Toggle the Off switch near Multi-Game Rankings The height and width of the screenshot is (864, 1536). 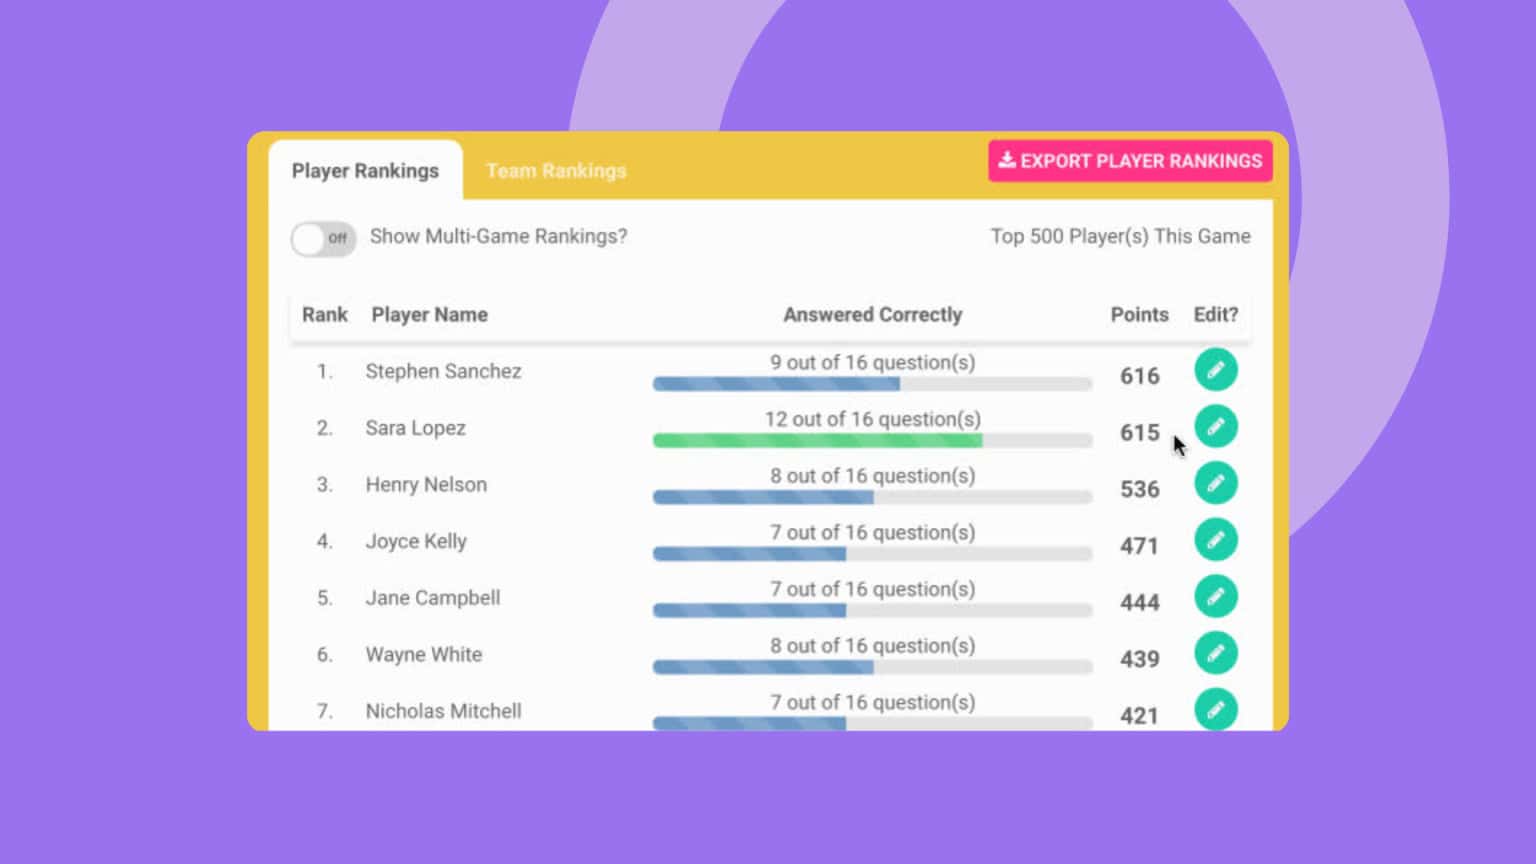coord(322,239)
